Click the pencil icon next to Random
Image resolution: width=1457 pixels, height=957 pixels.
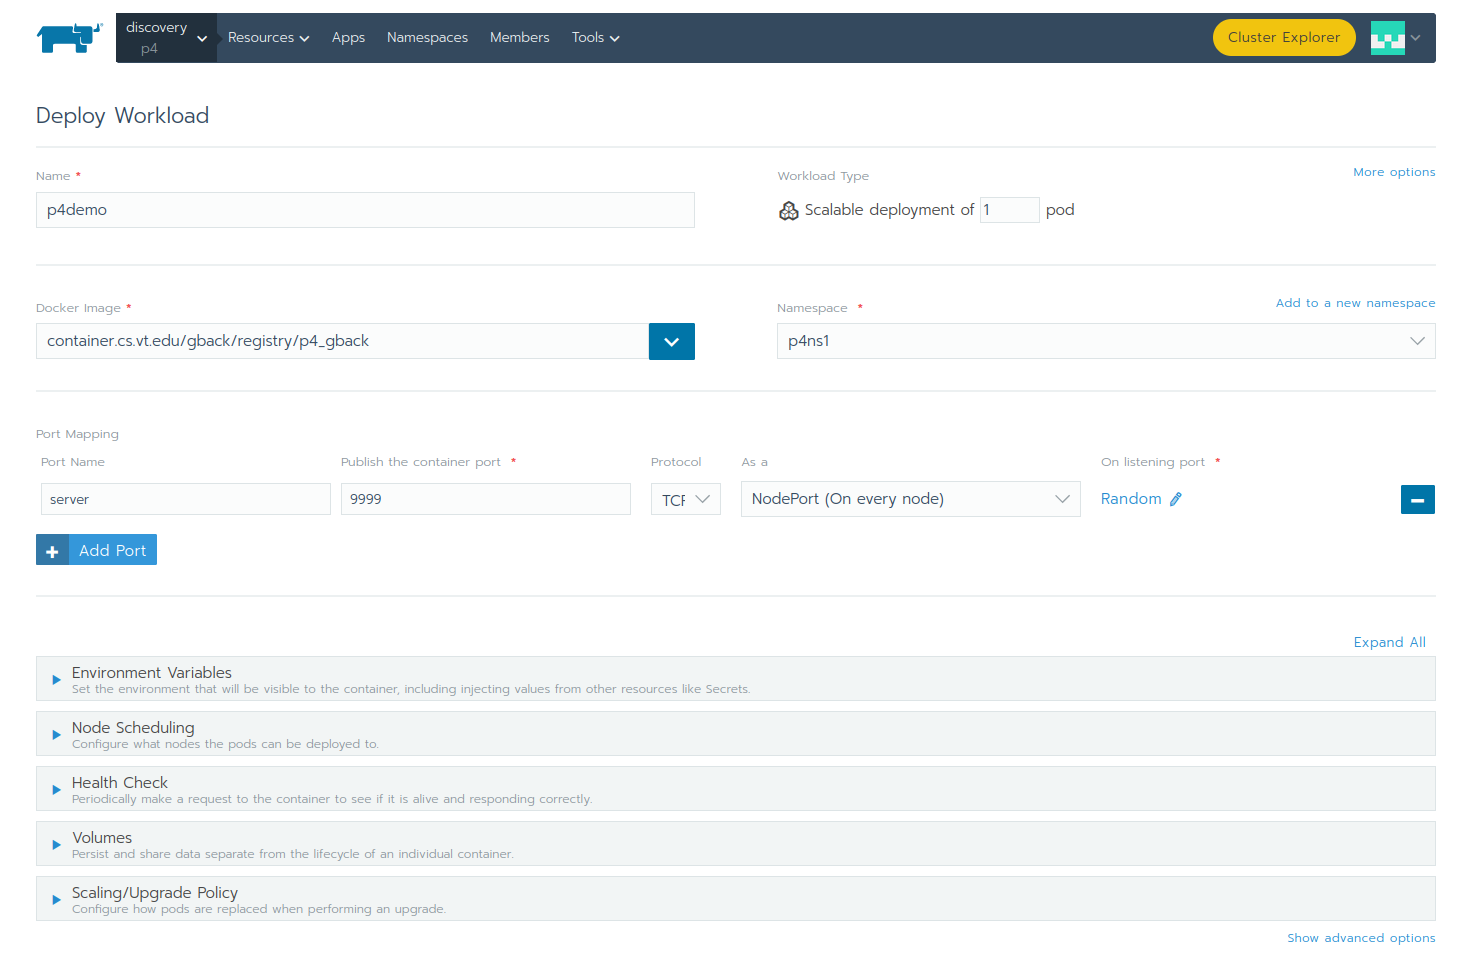pos(1176,499)
